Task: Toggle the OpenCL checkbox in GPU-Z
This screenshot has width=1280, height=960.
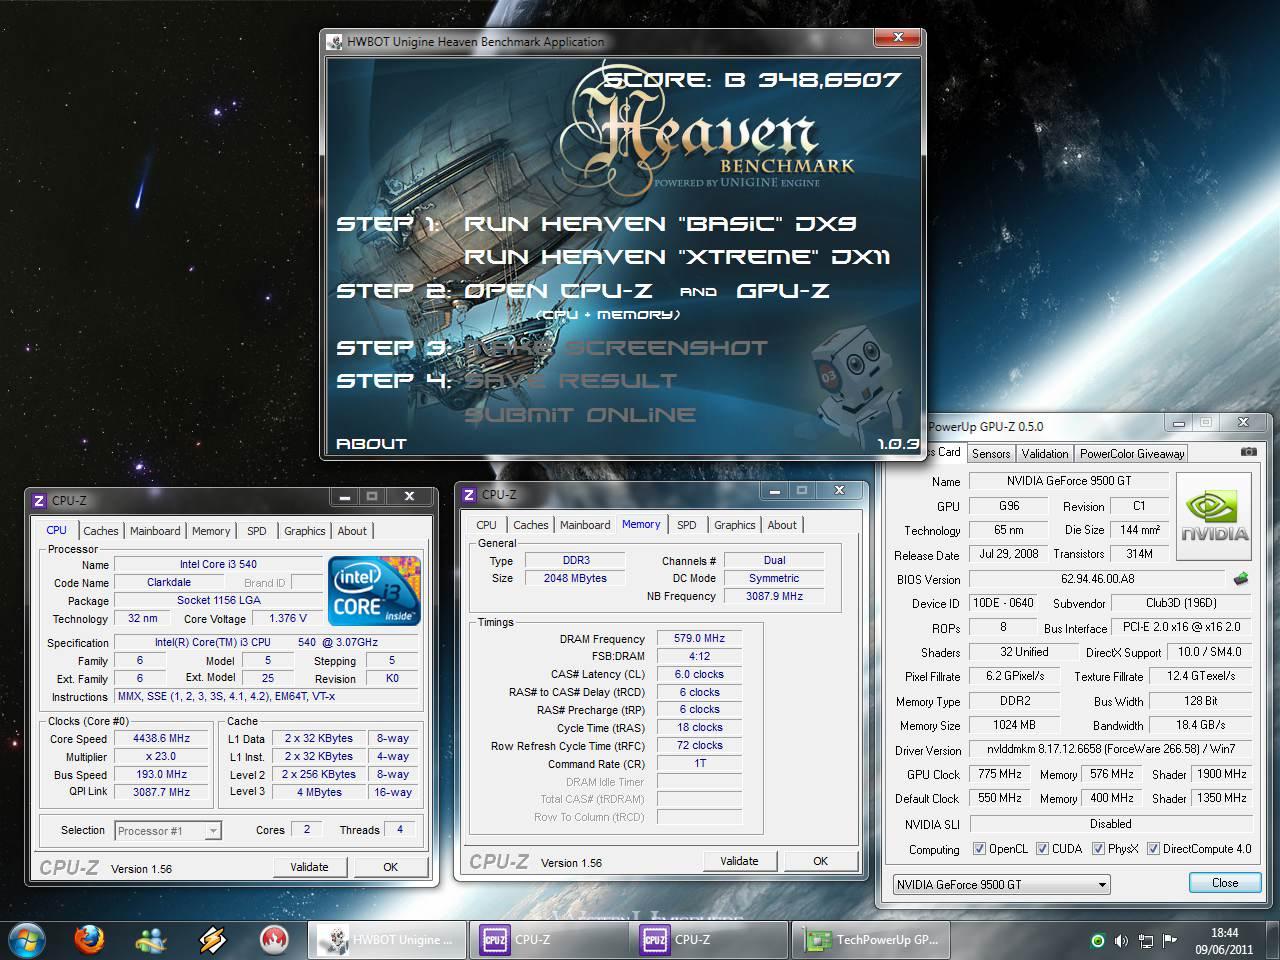Action: pyautogui.click(x=979, y=849)
